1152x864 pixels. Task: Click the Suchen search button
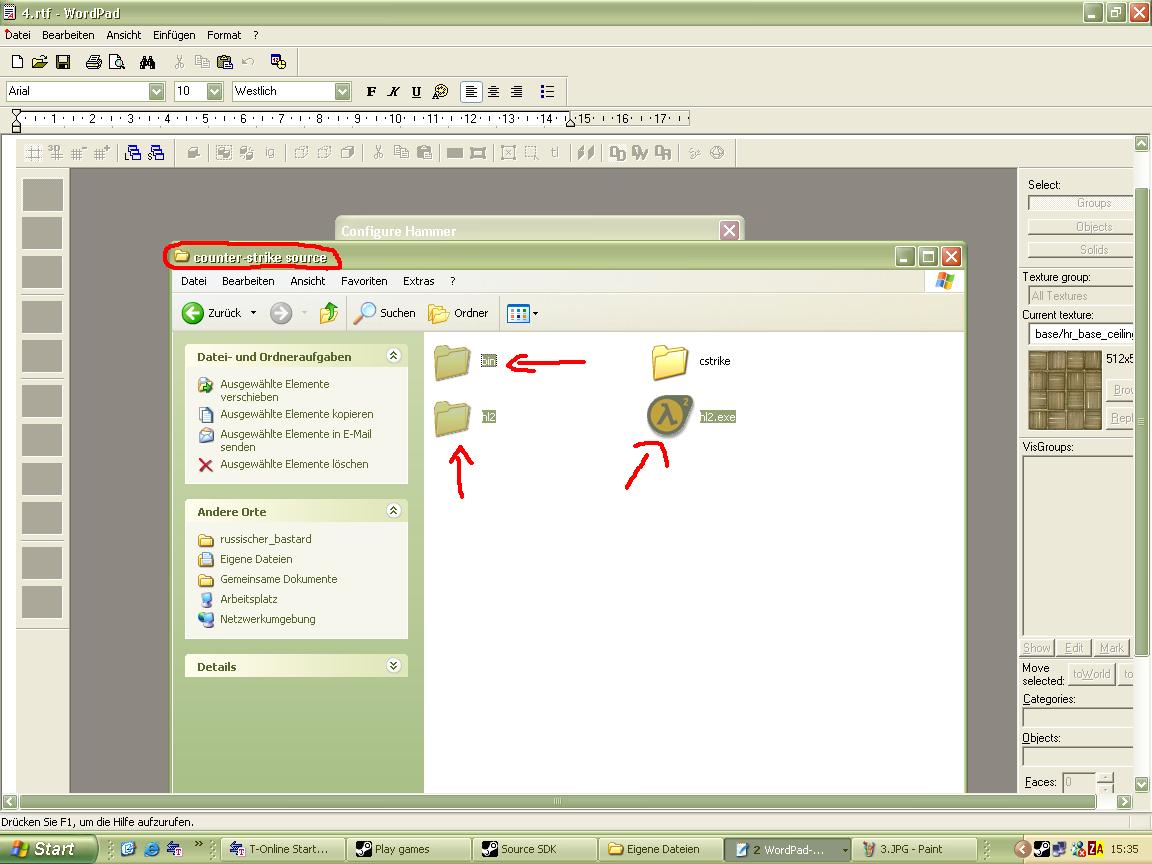pos(384,313)
